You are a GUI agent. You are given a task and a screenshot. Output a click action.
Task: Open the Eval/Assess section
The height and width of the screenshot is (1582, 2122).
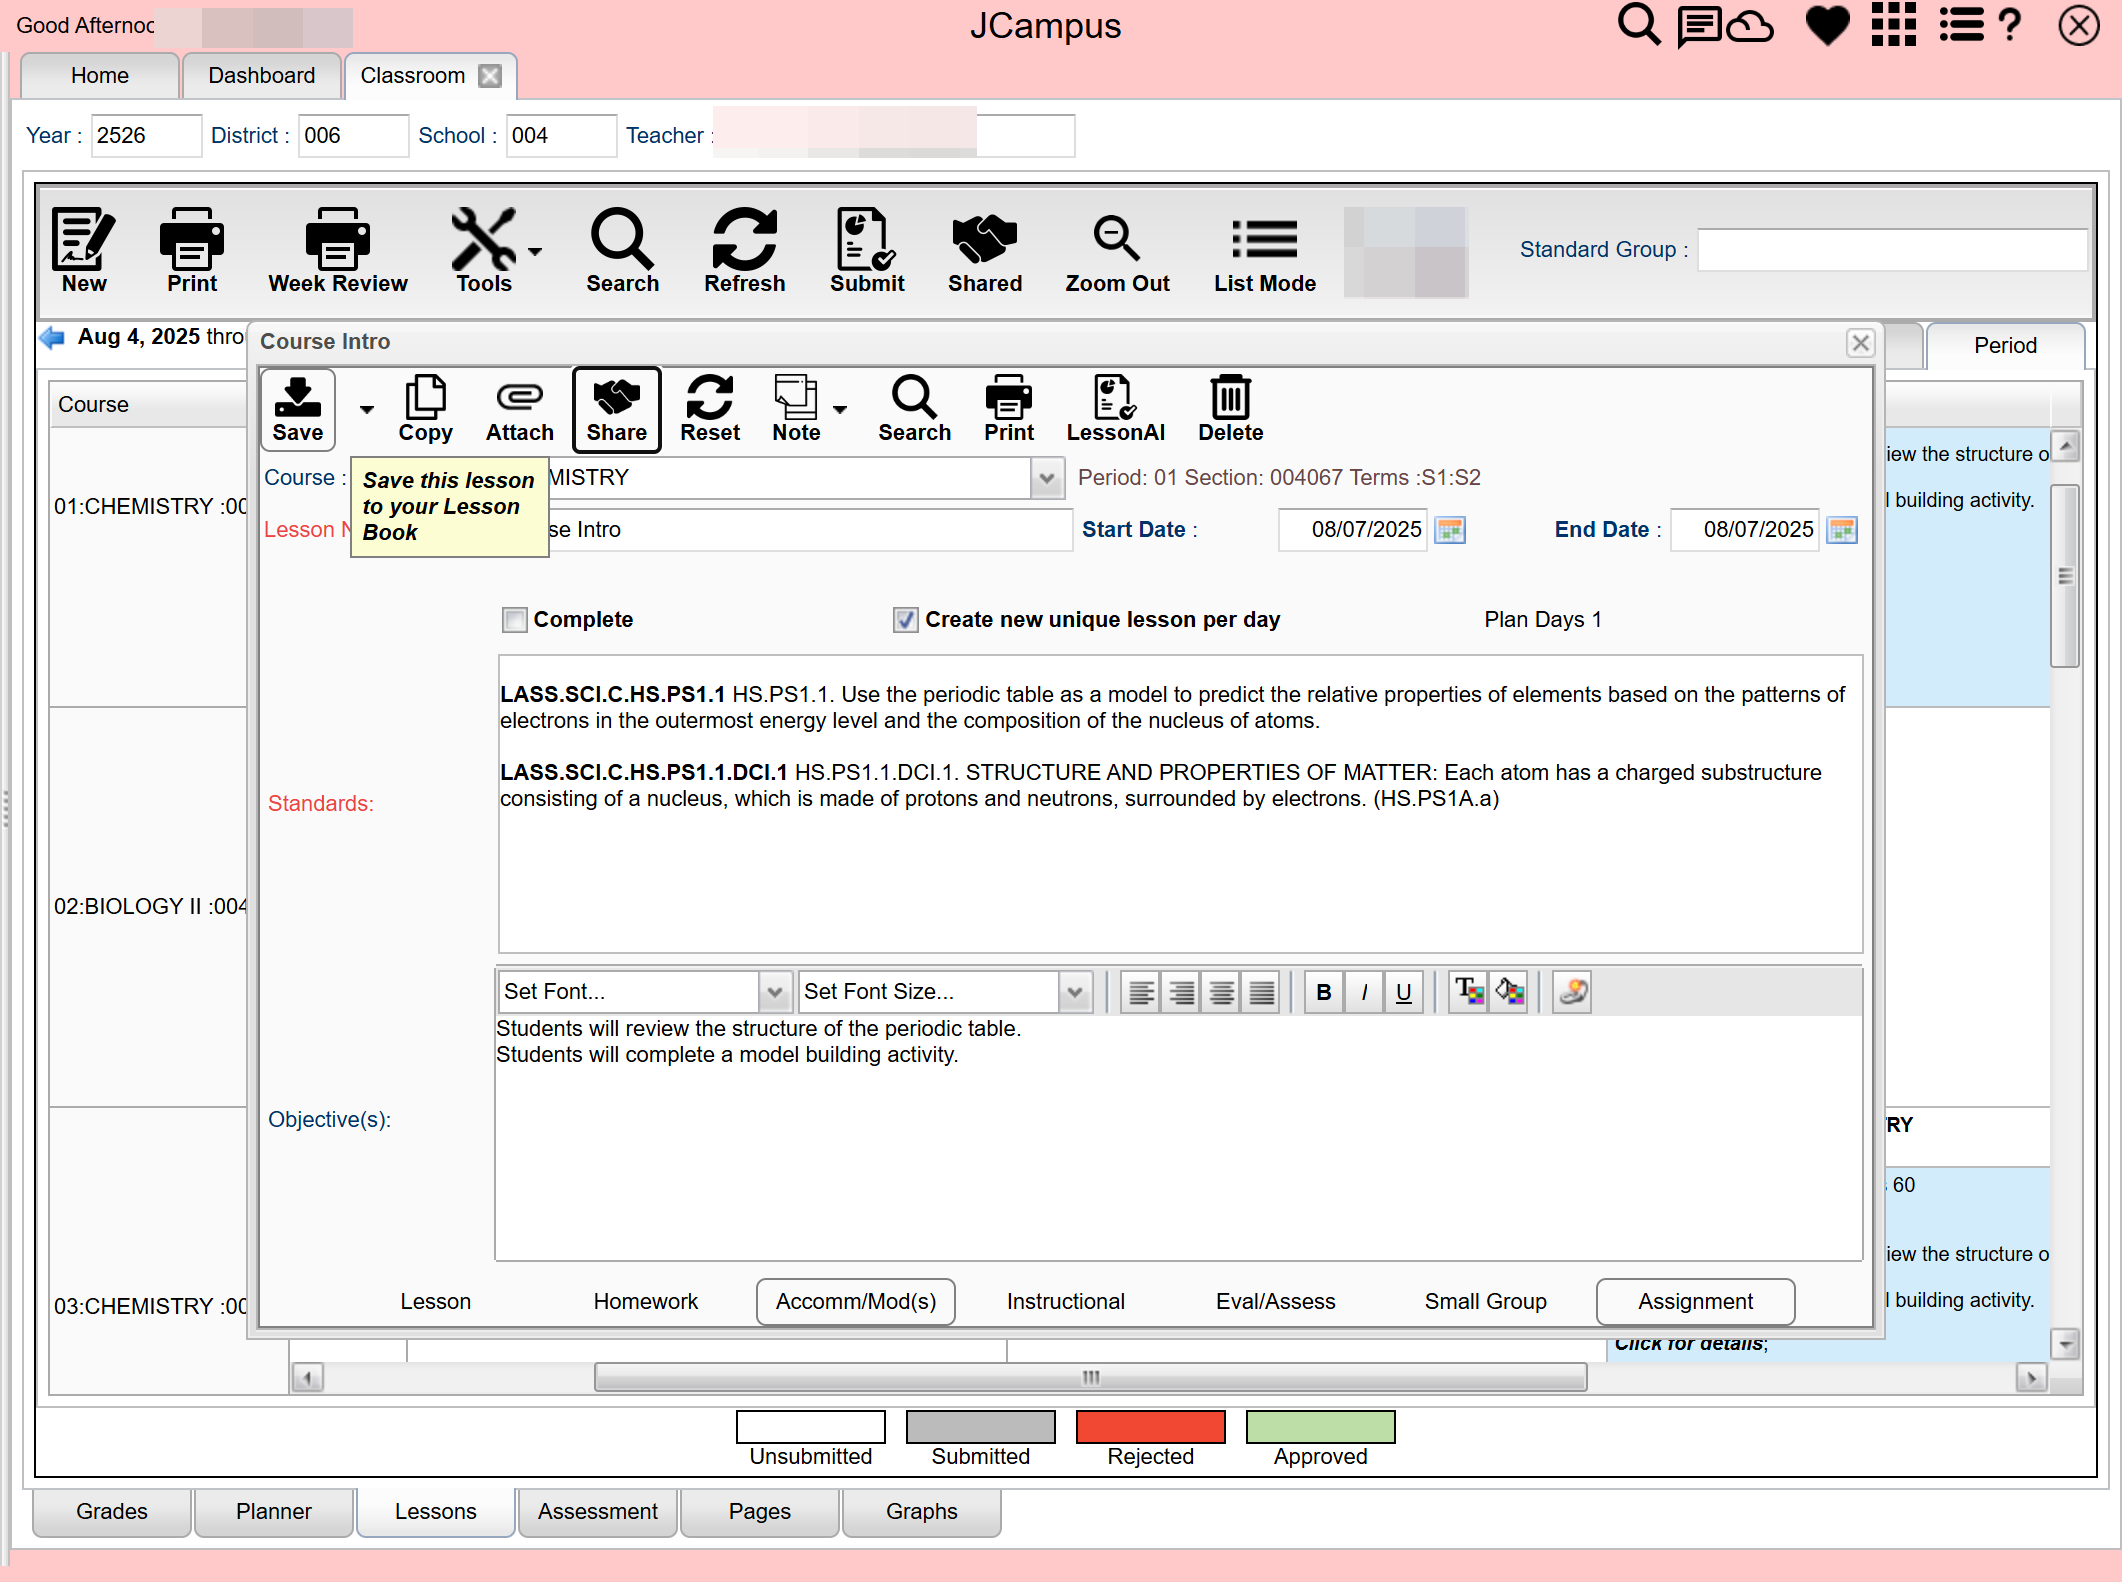1276,1301
